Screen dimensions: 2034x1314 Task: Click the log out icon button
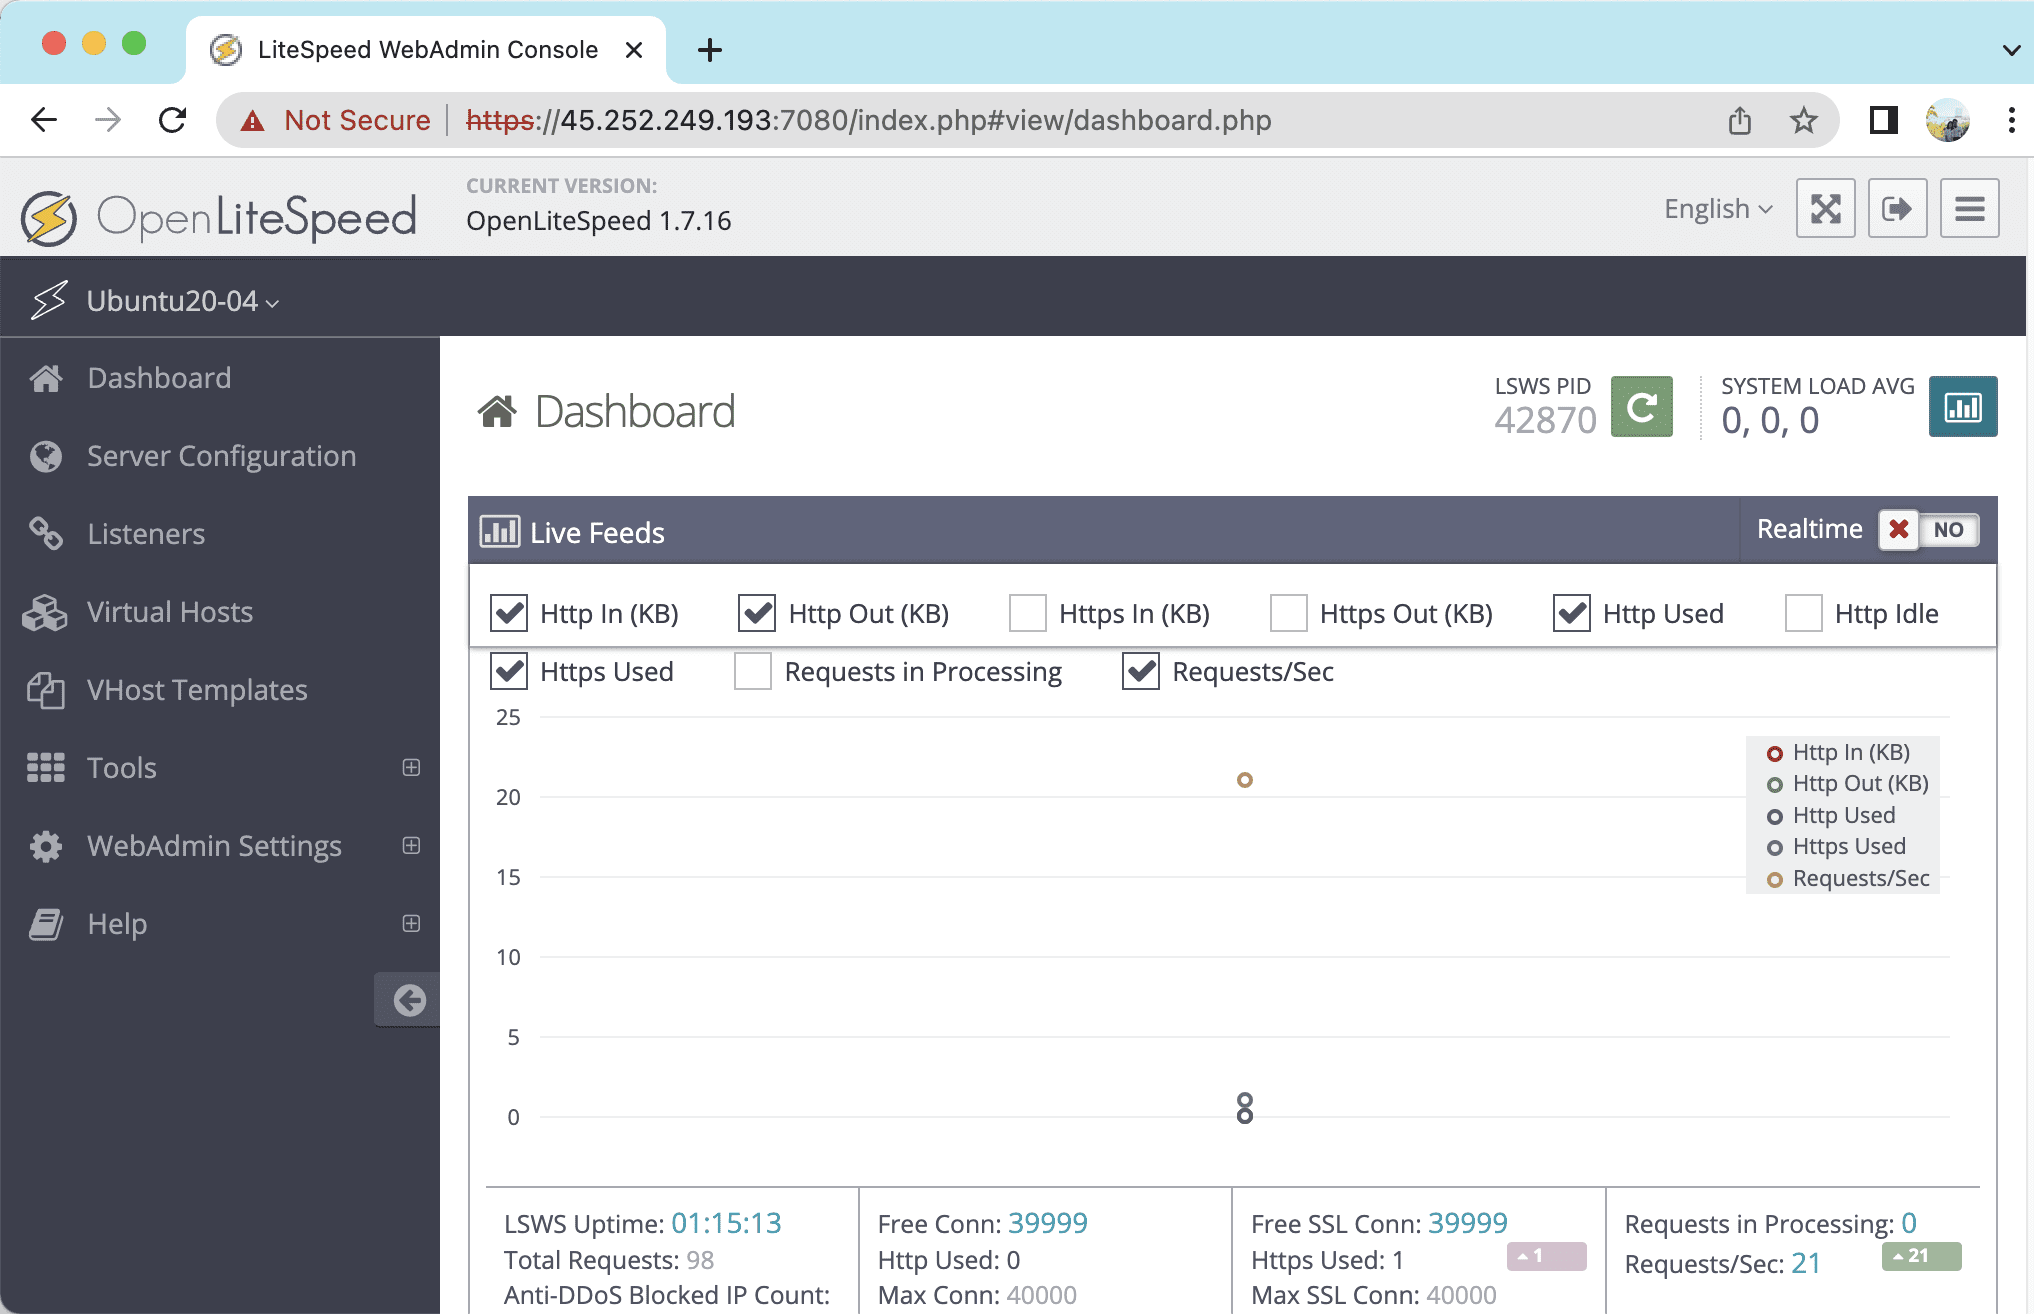[1897, 208]
